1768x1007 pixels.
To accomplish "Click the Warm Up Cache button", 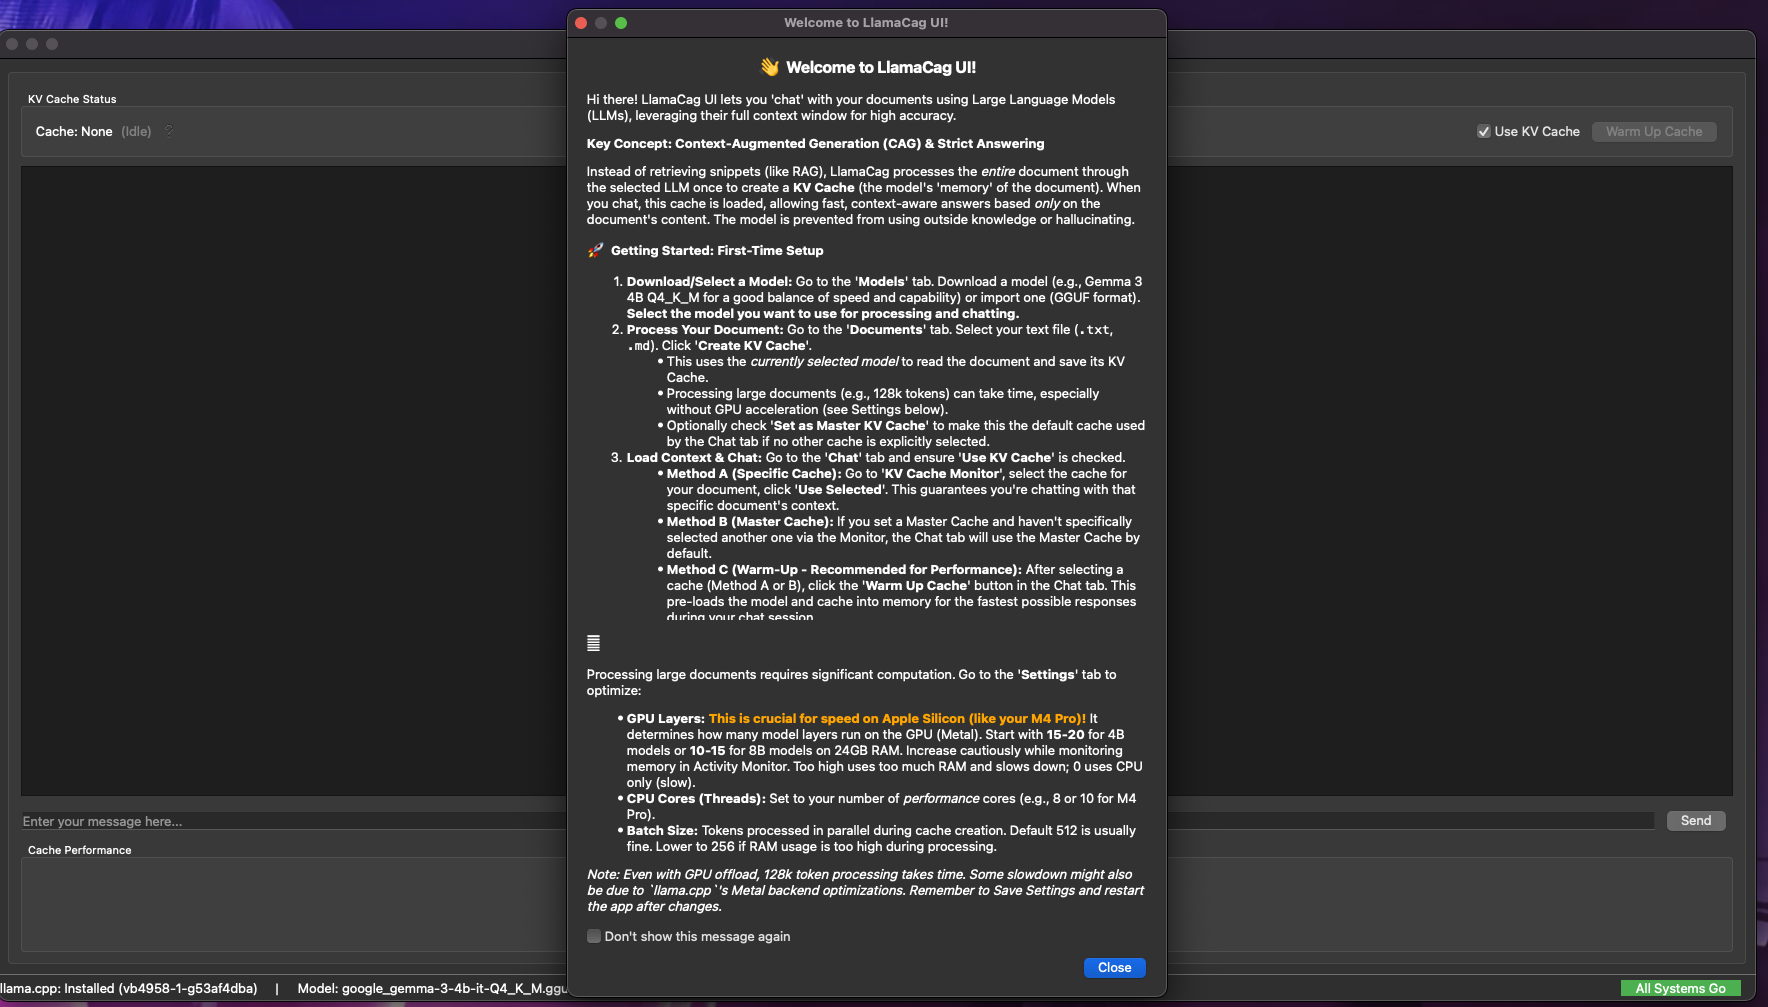I will click(1654, 131).
